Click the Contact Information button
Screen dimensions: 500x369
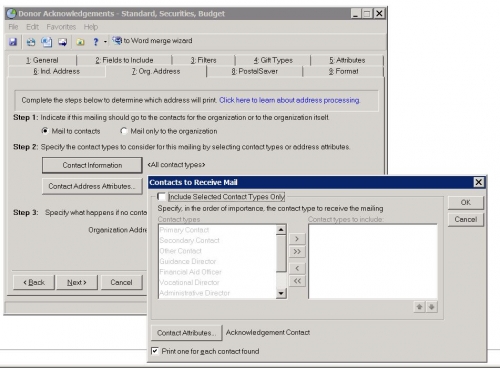tap(92, 165)
